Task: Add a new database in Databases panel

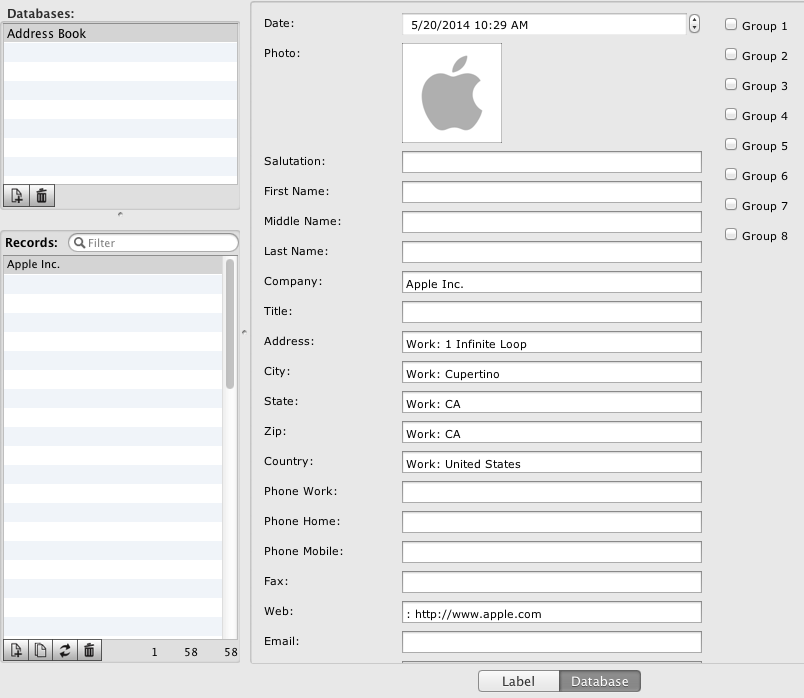Action: click(16, 196)
